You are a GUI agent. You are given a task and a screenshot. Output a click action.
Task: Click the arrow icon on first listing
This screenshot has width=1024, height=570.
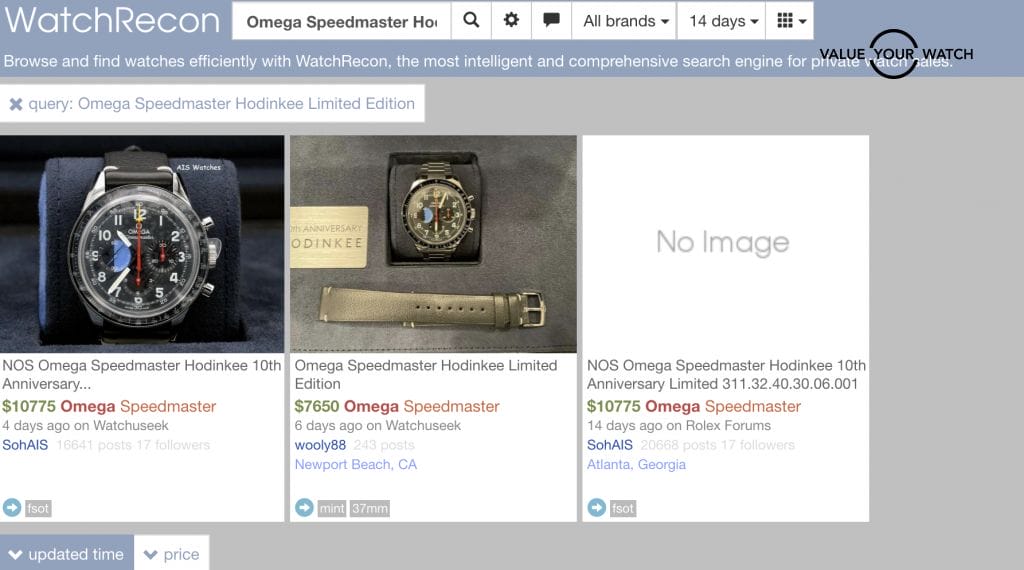click(12, 508)
